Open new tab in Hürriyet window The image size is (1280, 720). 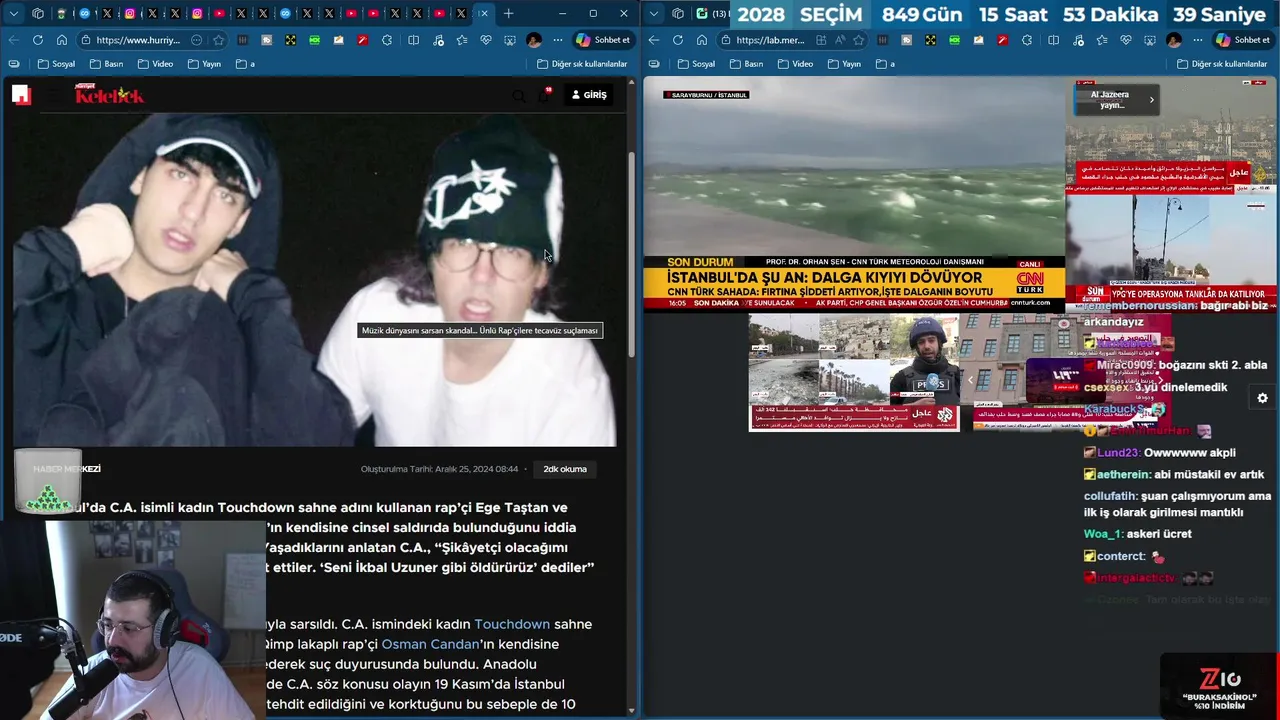coord(508,13)
